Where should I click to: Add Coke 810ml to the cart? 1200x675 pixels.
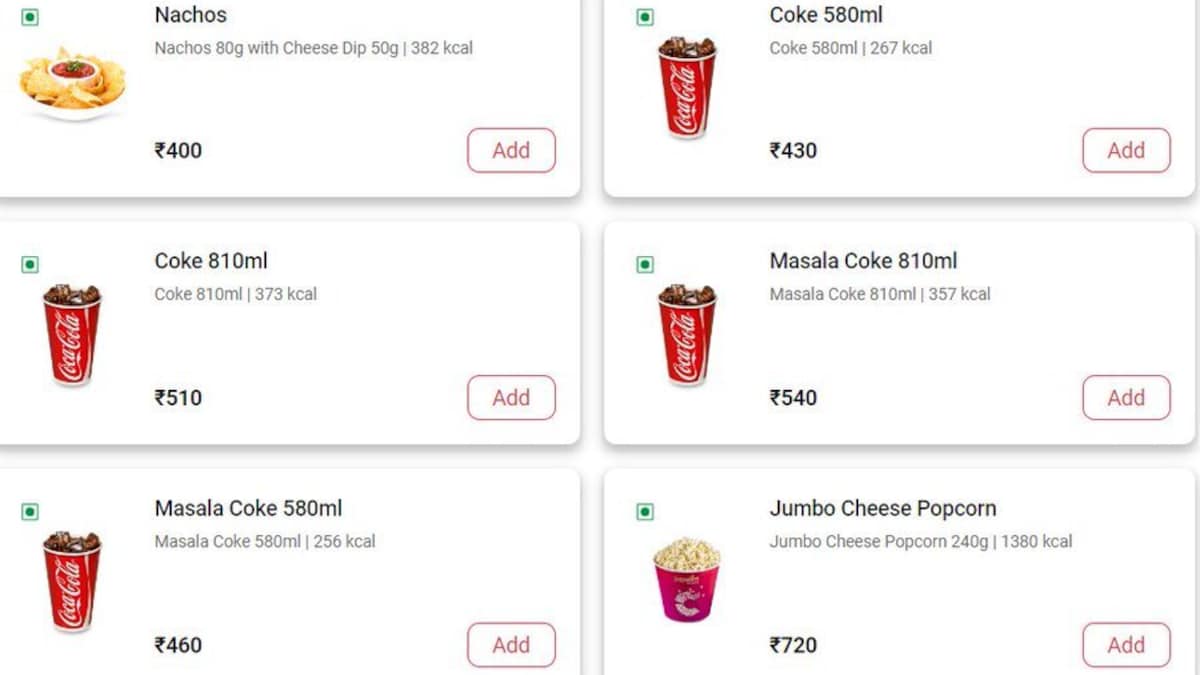tap(511, 397)
